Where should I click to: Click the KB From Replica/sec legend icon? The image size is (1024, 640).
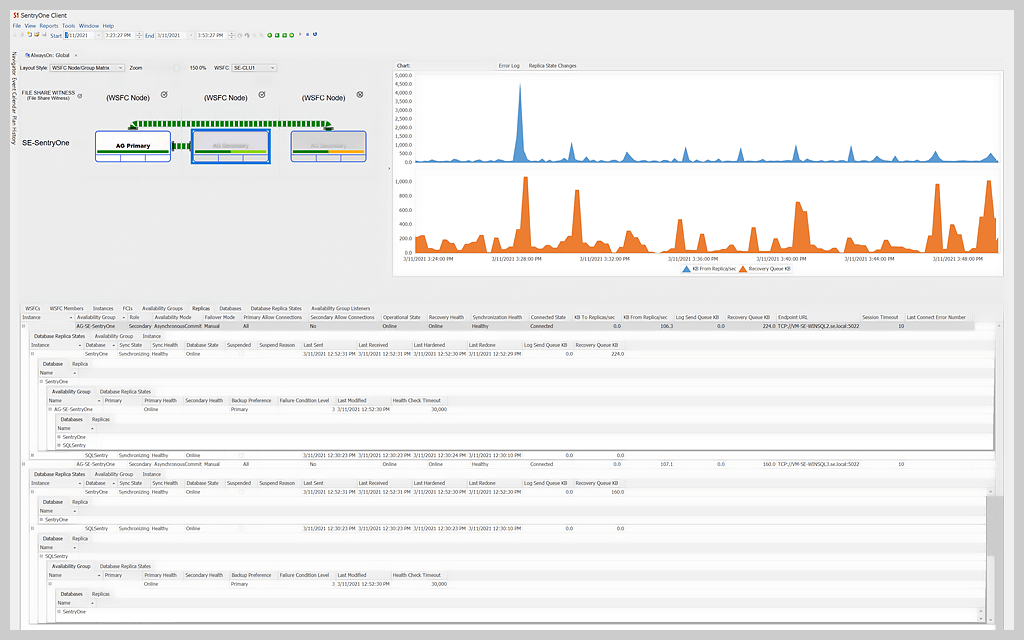click(685, 269)
